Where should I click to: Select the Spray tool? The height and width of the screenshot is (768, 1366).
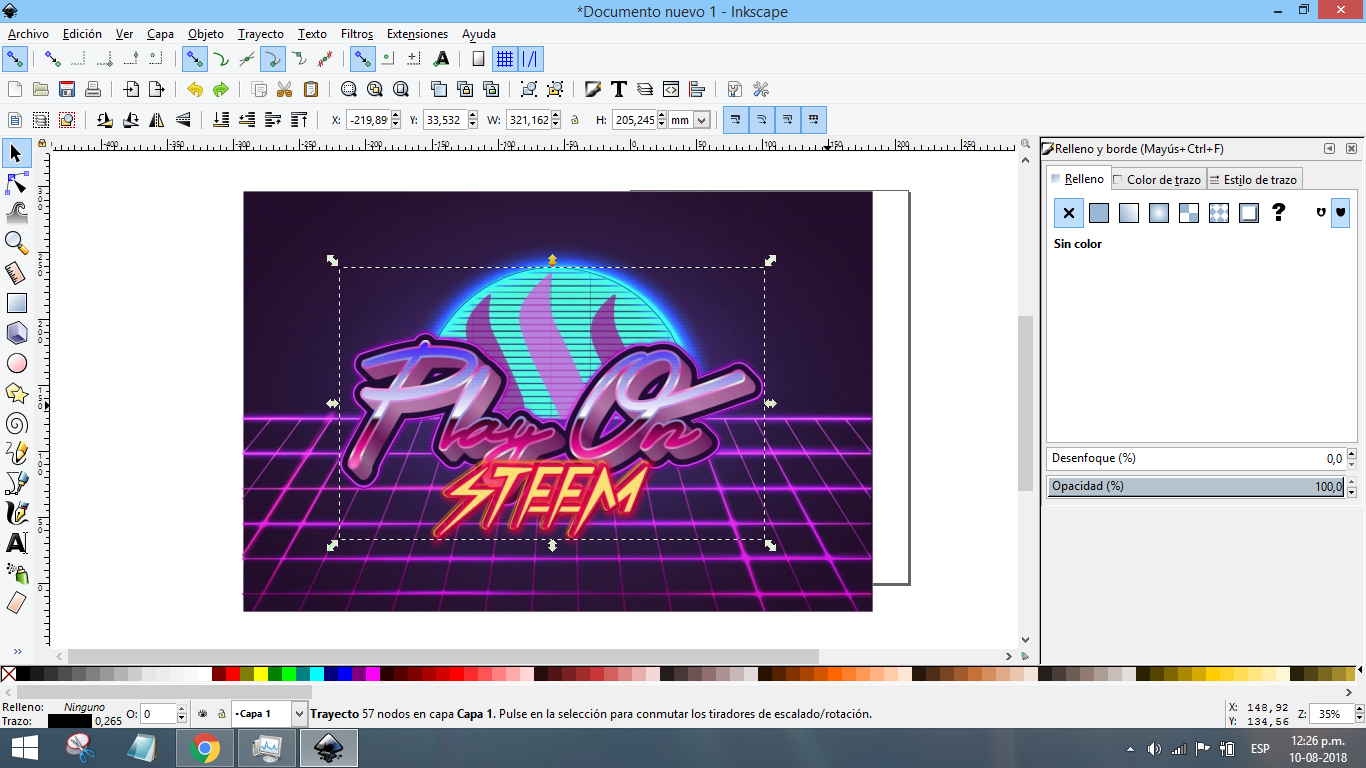click(x=16, y=573)
